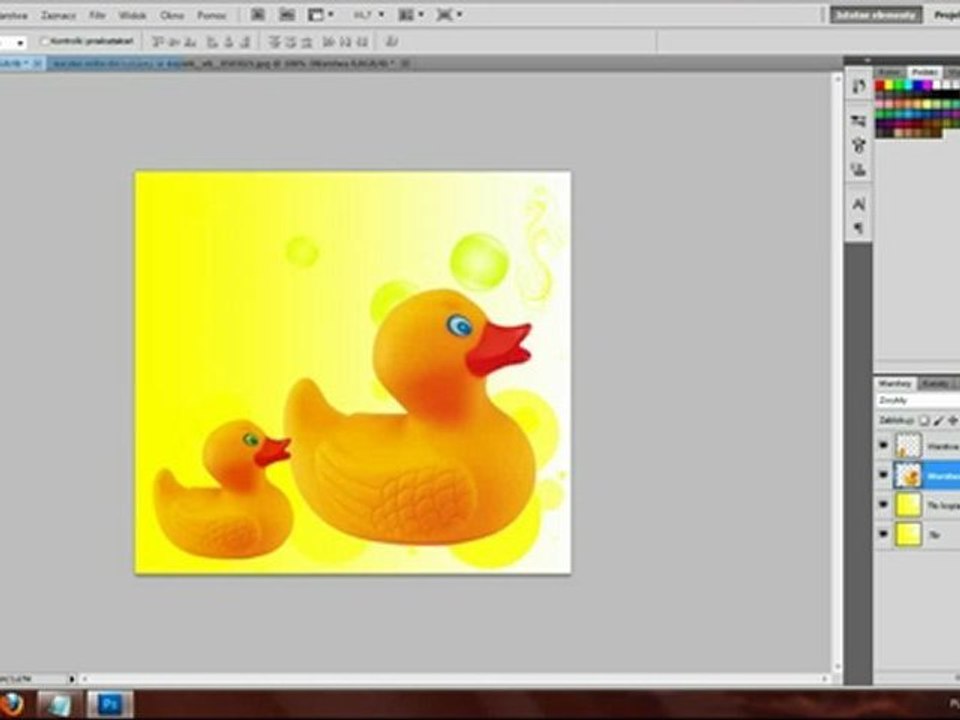Hide the topmost Warstwa layer
This screenshot has width=960, height=720.
pyautogui.click(x=883, y=446)
